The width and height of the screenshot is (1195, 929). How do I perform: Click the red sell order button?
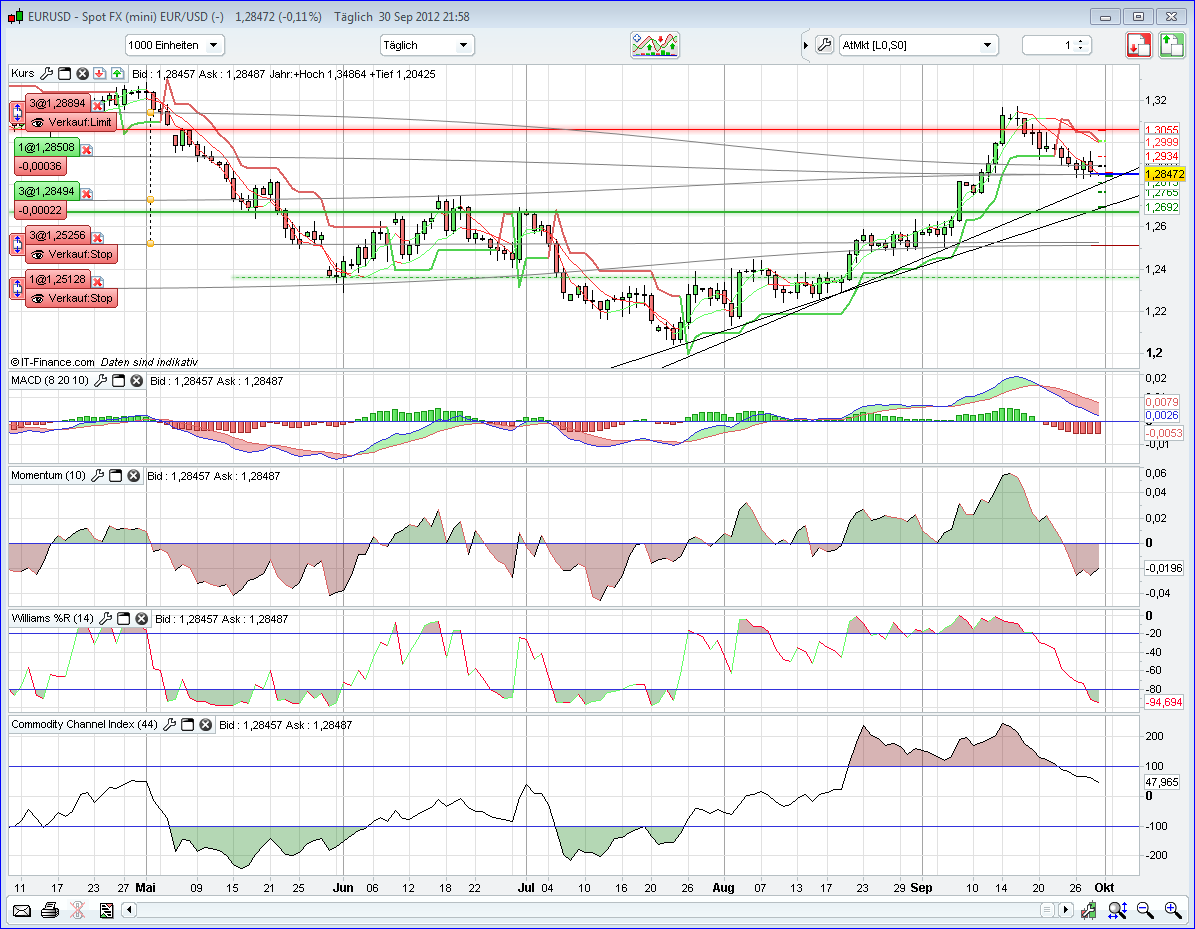pos(1139,45)
